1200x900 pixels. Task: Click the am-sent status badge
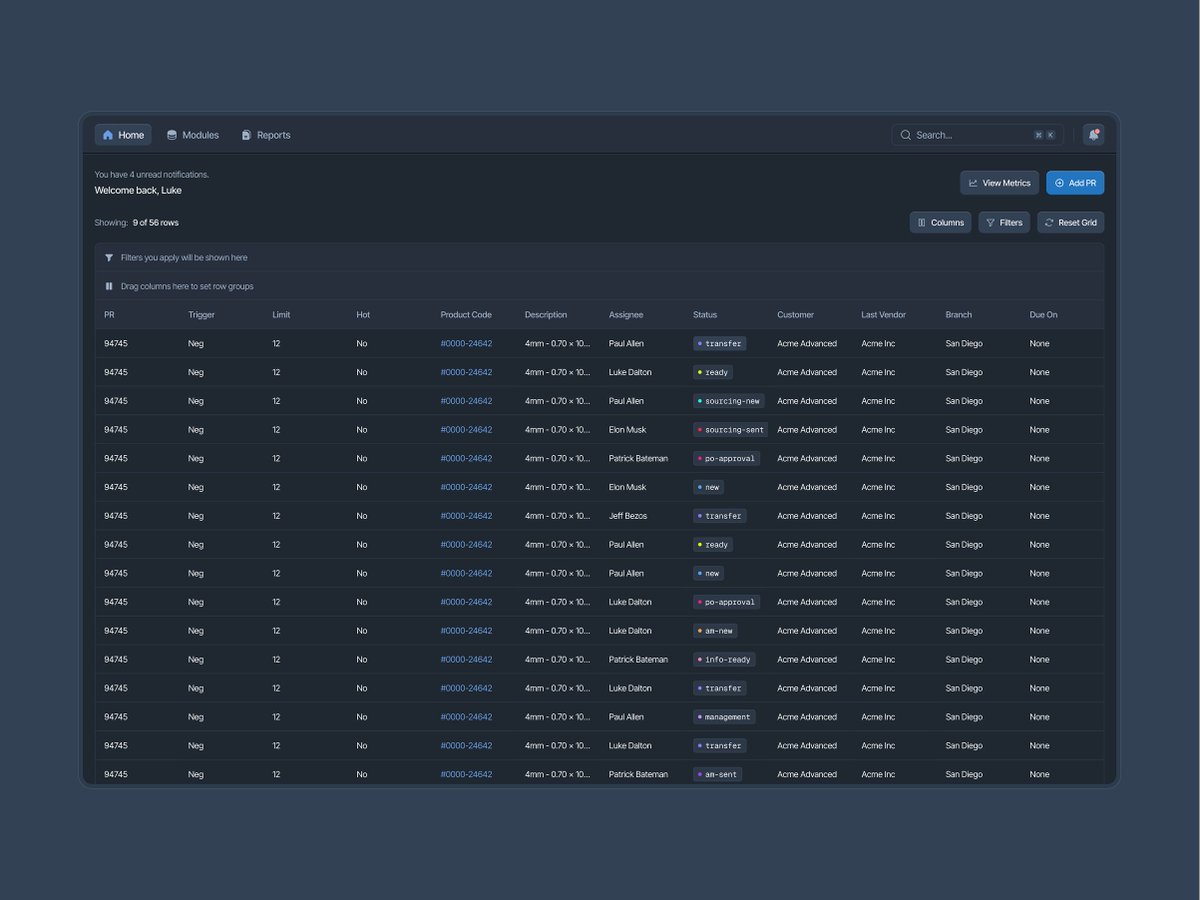[718, 775]
